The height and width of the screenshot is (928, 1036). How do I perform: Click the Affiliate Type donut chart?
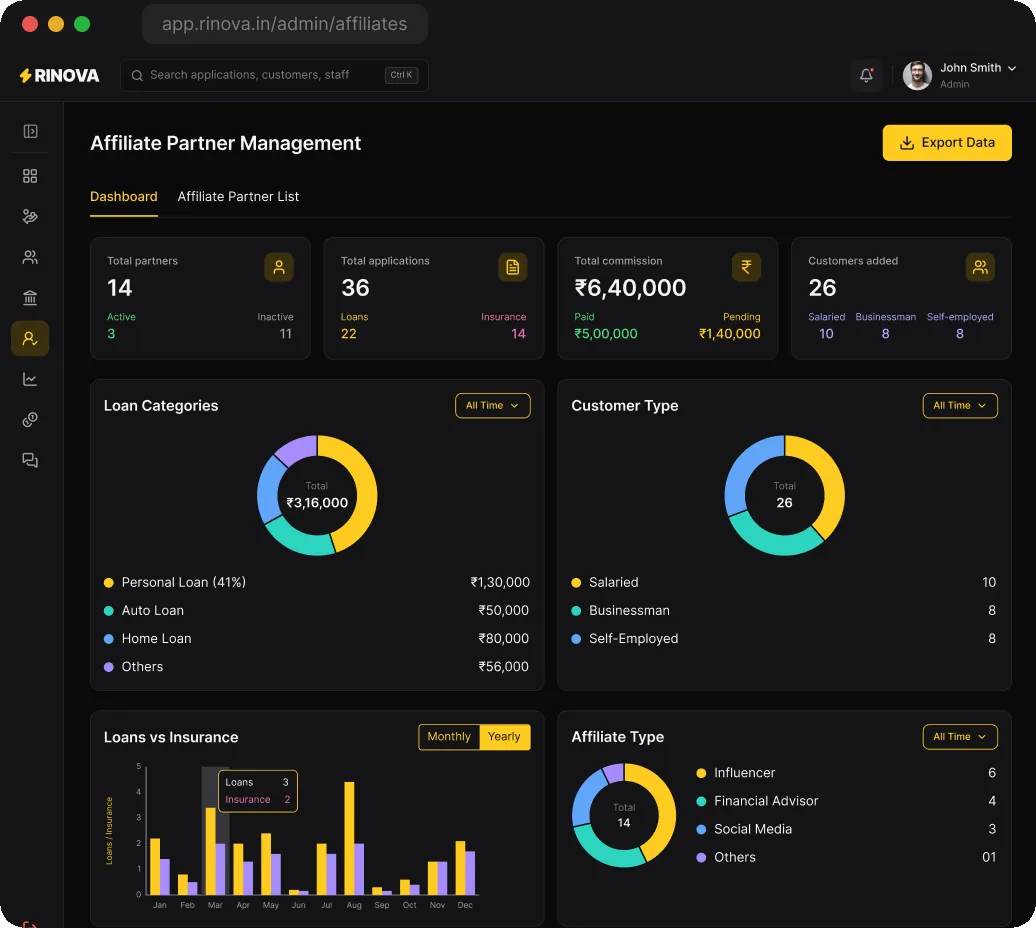tap(624, 816)
